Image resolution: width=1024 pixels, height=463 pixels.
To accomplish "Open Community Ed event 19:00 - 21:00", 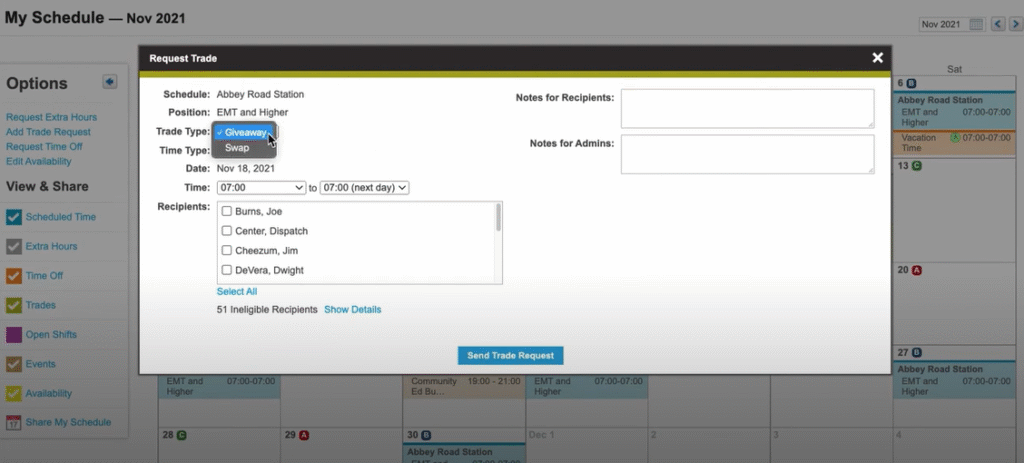I will pos(464,386).
